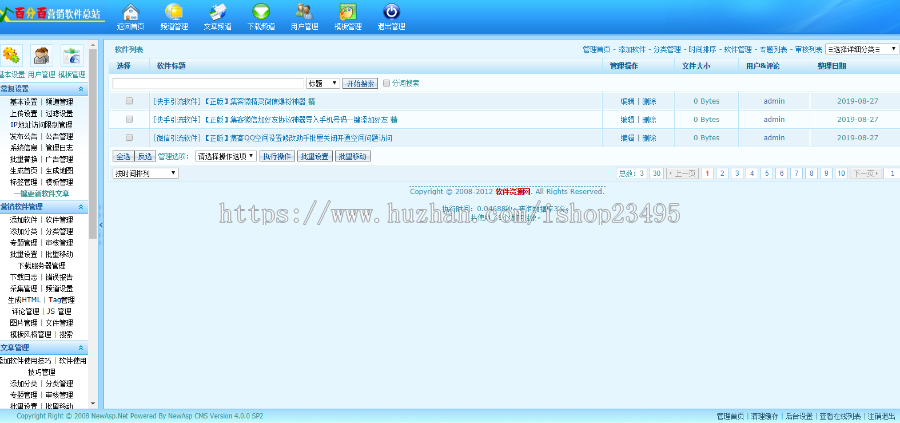Open the 下载频道 green arrow icon
This screenshot has width=900, height=423.
[x=261, y=11]
